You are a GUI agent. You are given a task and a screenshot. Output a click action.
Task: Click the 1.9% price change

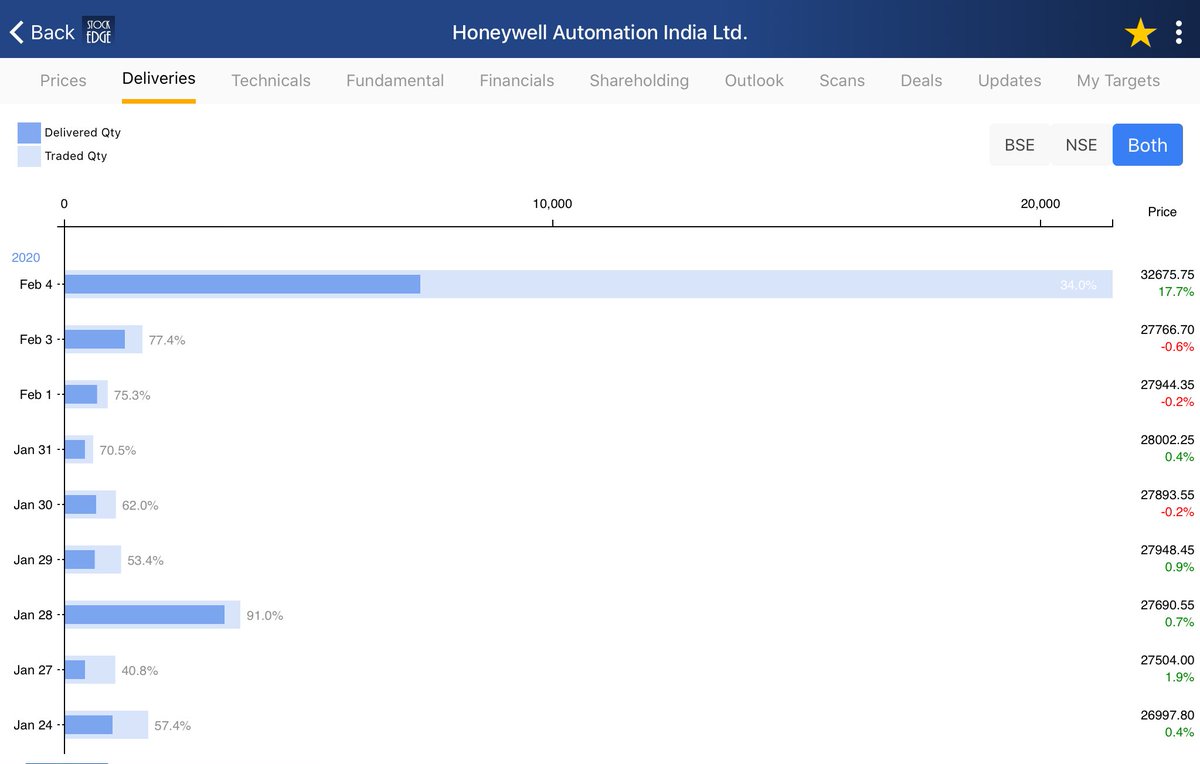(1180, 677)
